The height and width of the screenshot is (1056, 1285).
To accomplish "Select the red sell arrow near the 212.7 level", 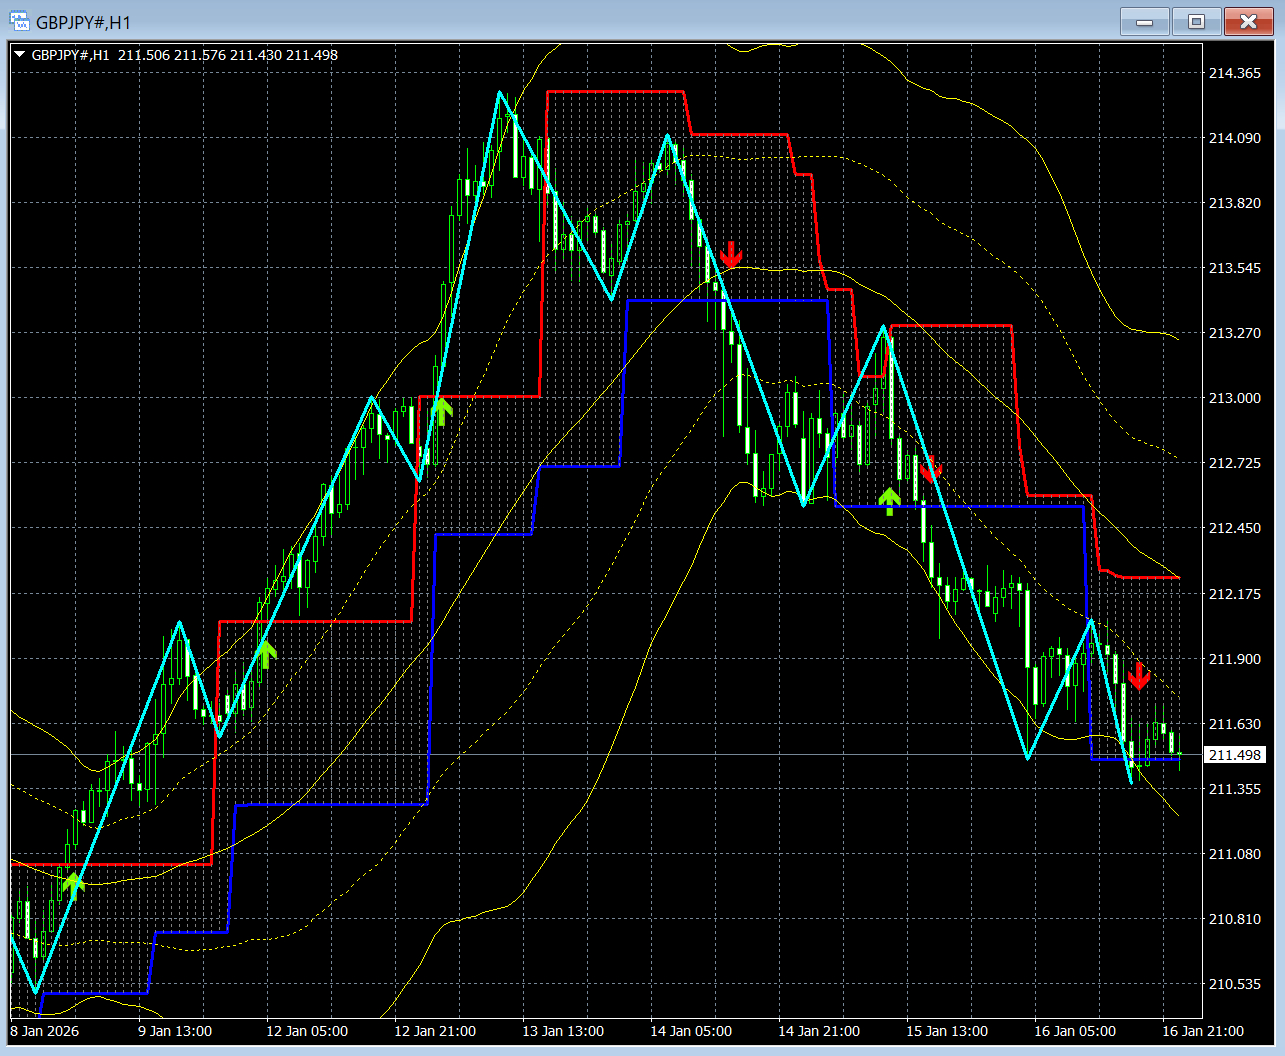I will 931,469.
